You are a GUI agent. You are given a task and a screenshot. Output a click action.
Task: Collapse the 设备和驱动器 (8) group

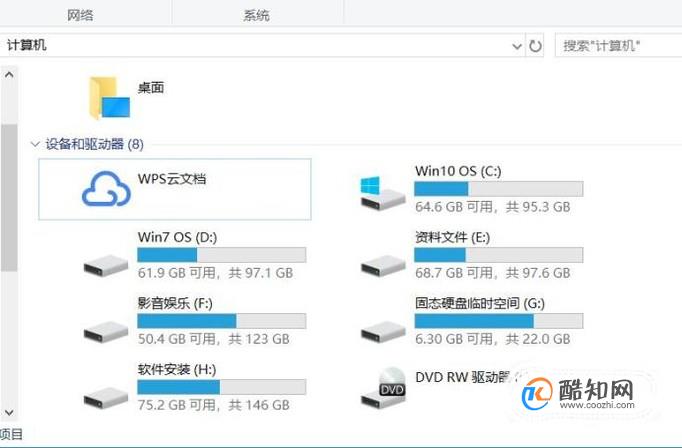click(x=35, y=144)
